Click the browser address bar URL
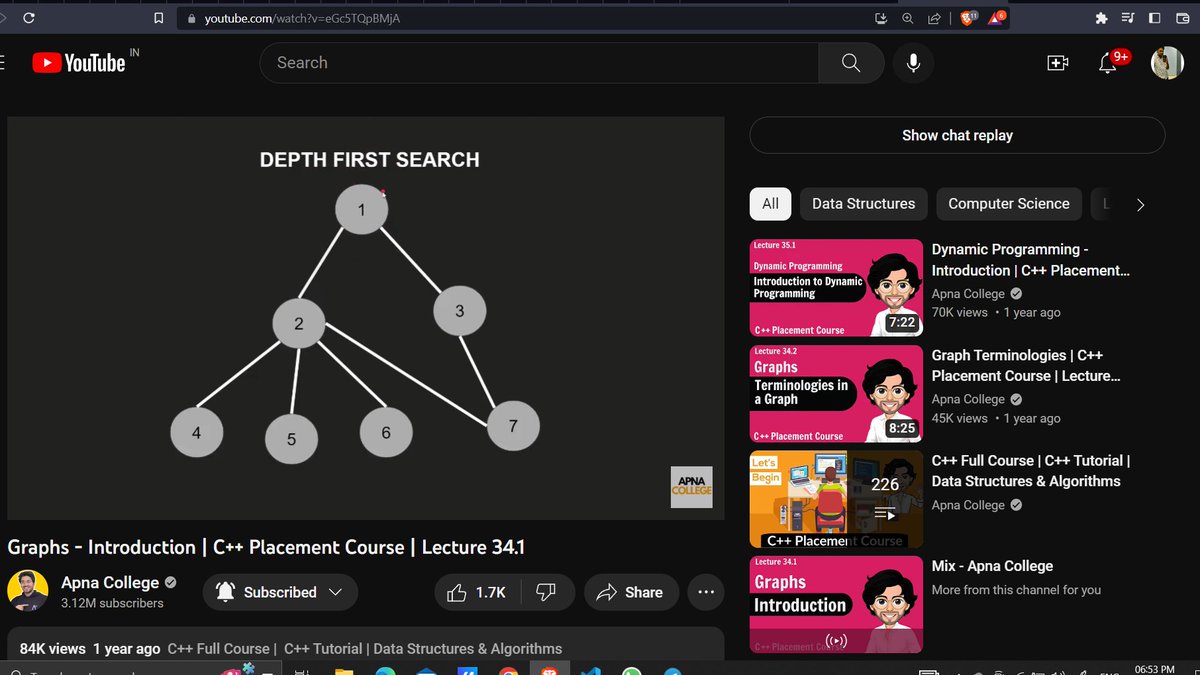Viewport: 1200px width, 675px height. click(x=304, y=18)
